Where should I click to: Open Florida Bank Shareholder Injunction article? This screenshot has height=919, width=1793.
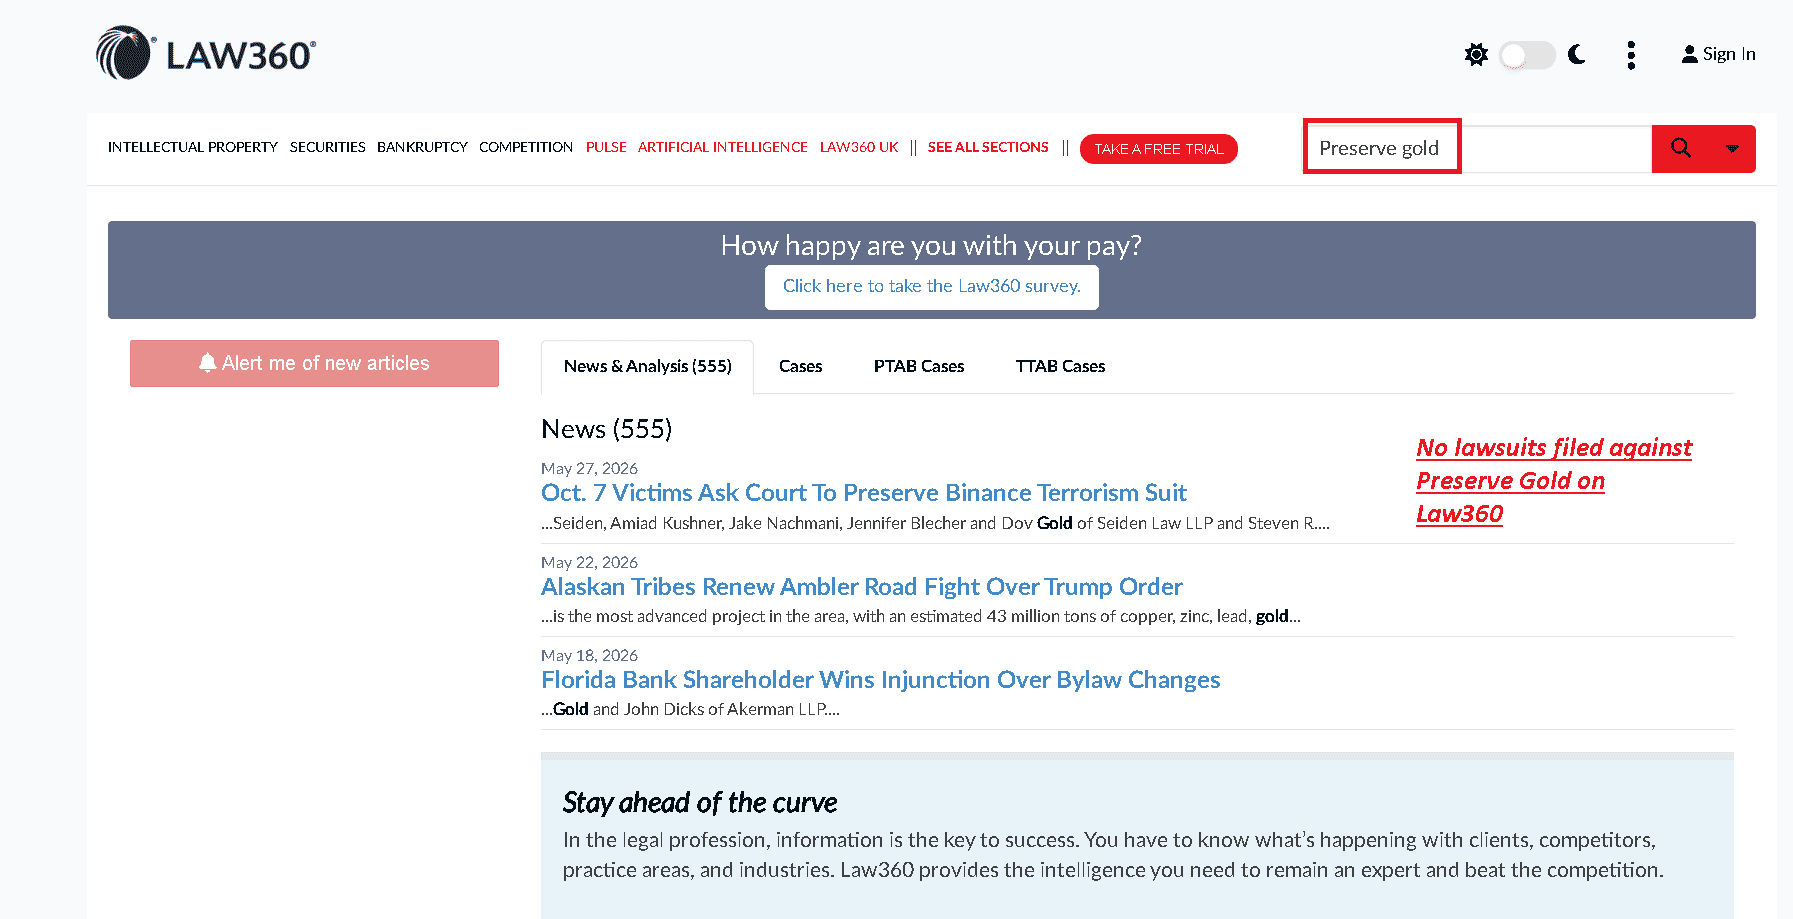click(880, 680)
